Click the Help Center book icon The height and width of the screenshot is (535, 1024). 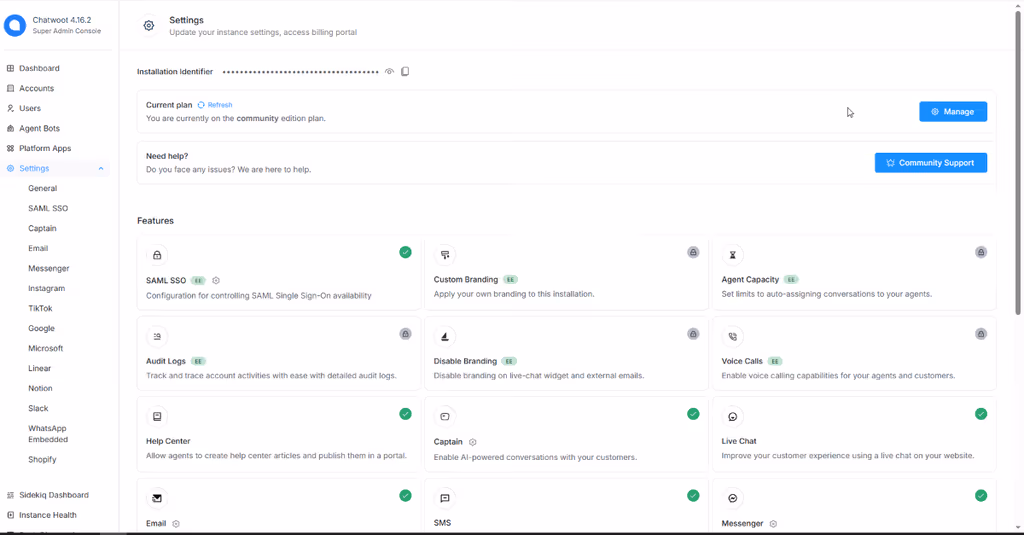tap(157, 416)
